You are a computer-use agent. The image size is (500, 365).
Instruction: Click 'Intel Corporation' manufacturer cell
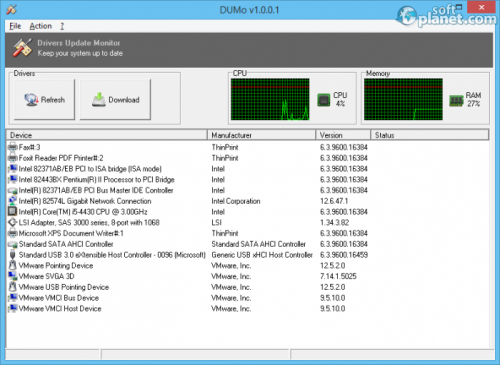coord(236,201)
